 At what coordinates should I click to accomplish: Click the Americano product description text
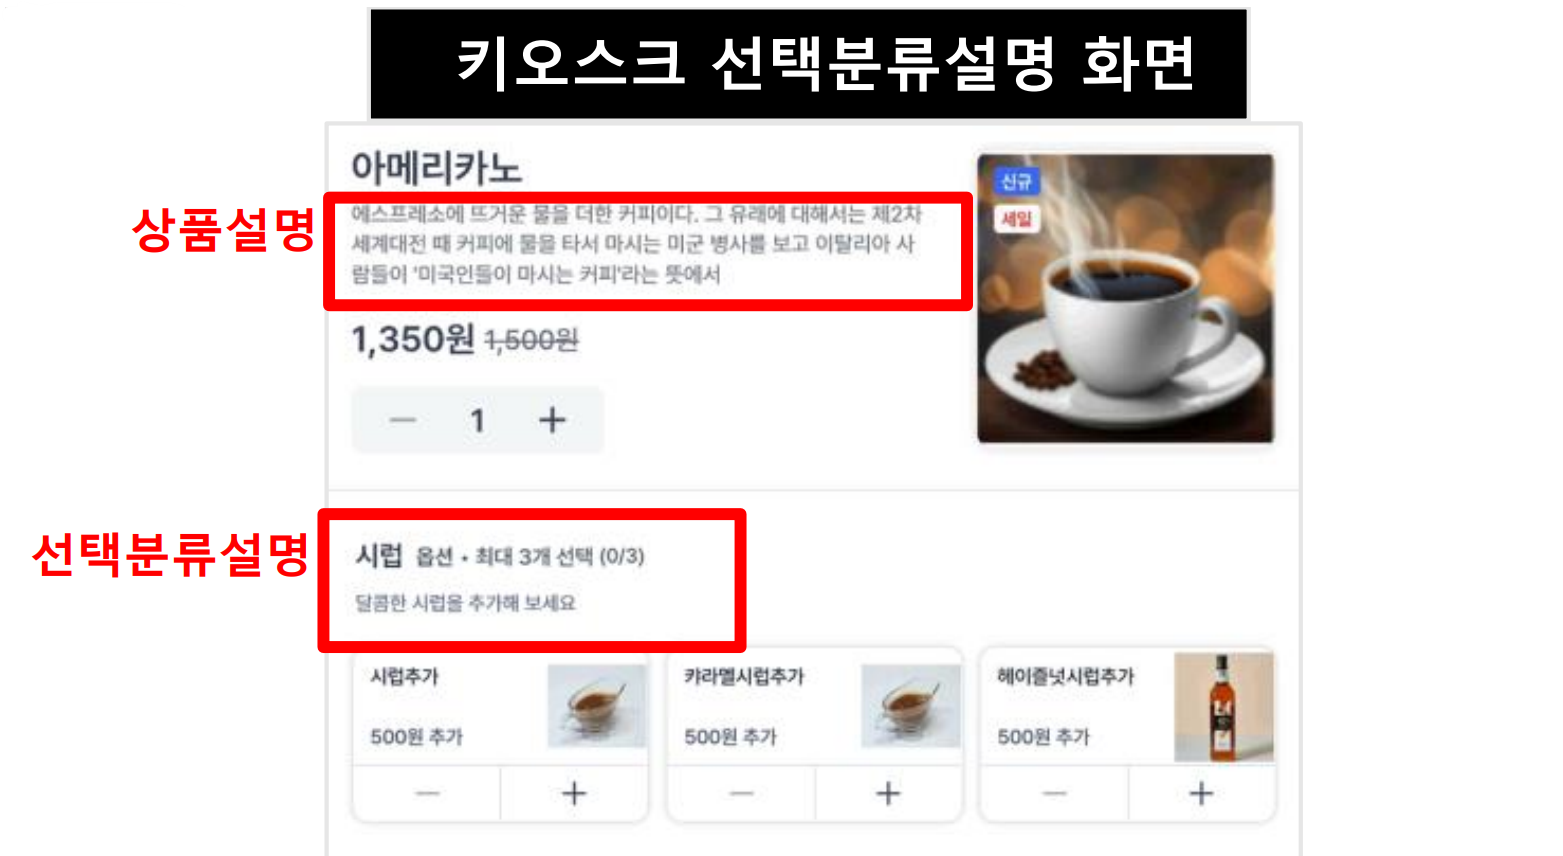coord(636,244)
